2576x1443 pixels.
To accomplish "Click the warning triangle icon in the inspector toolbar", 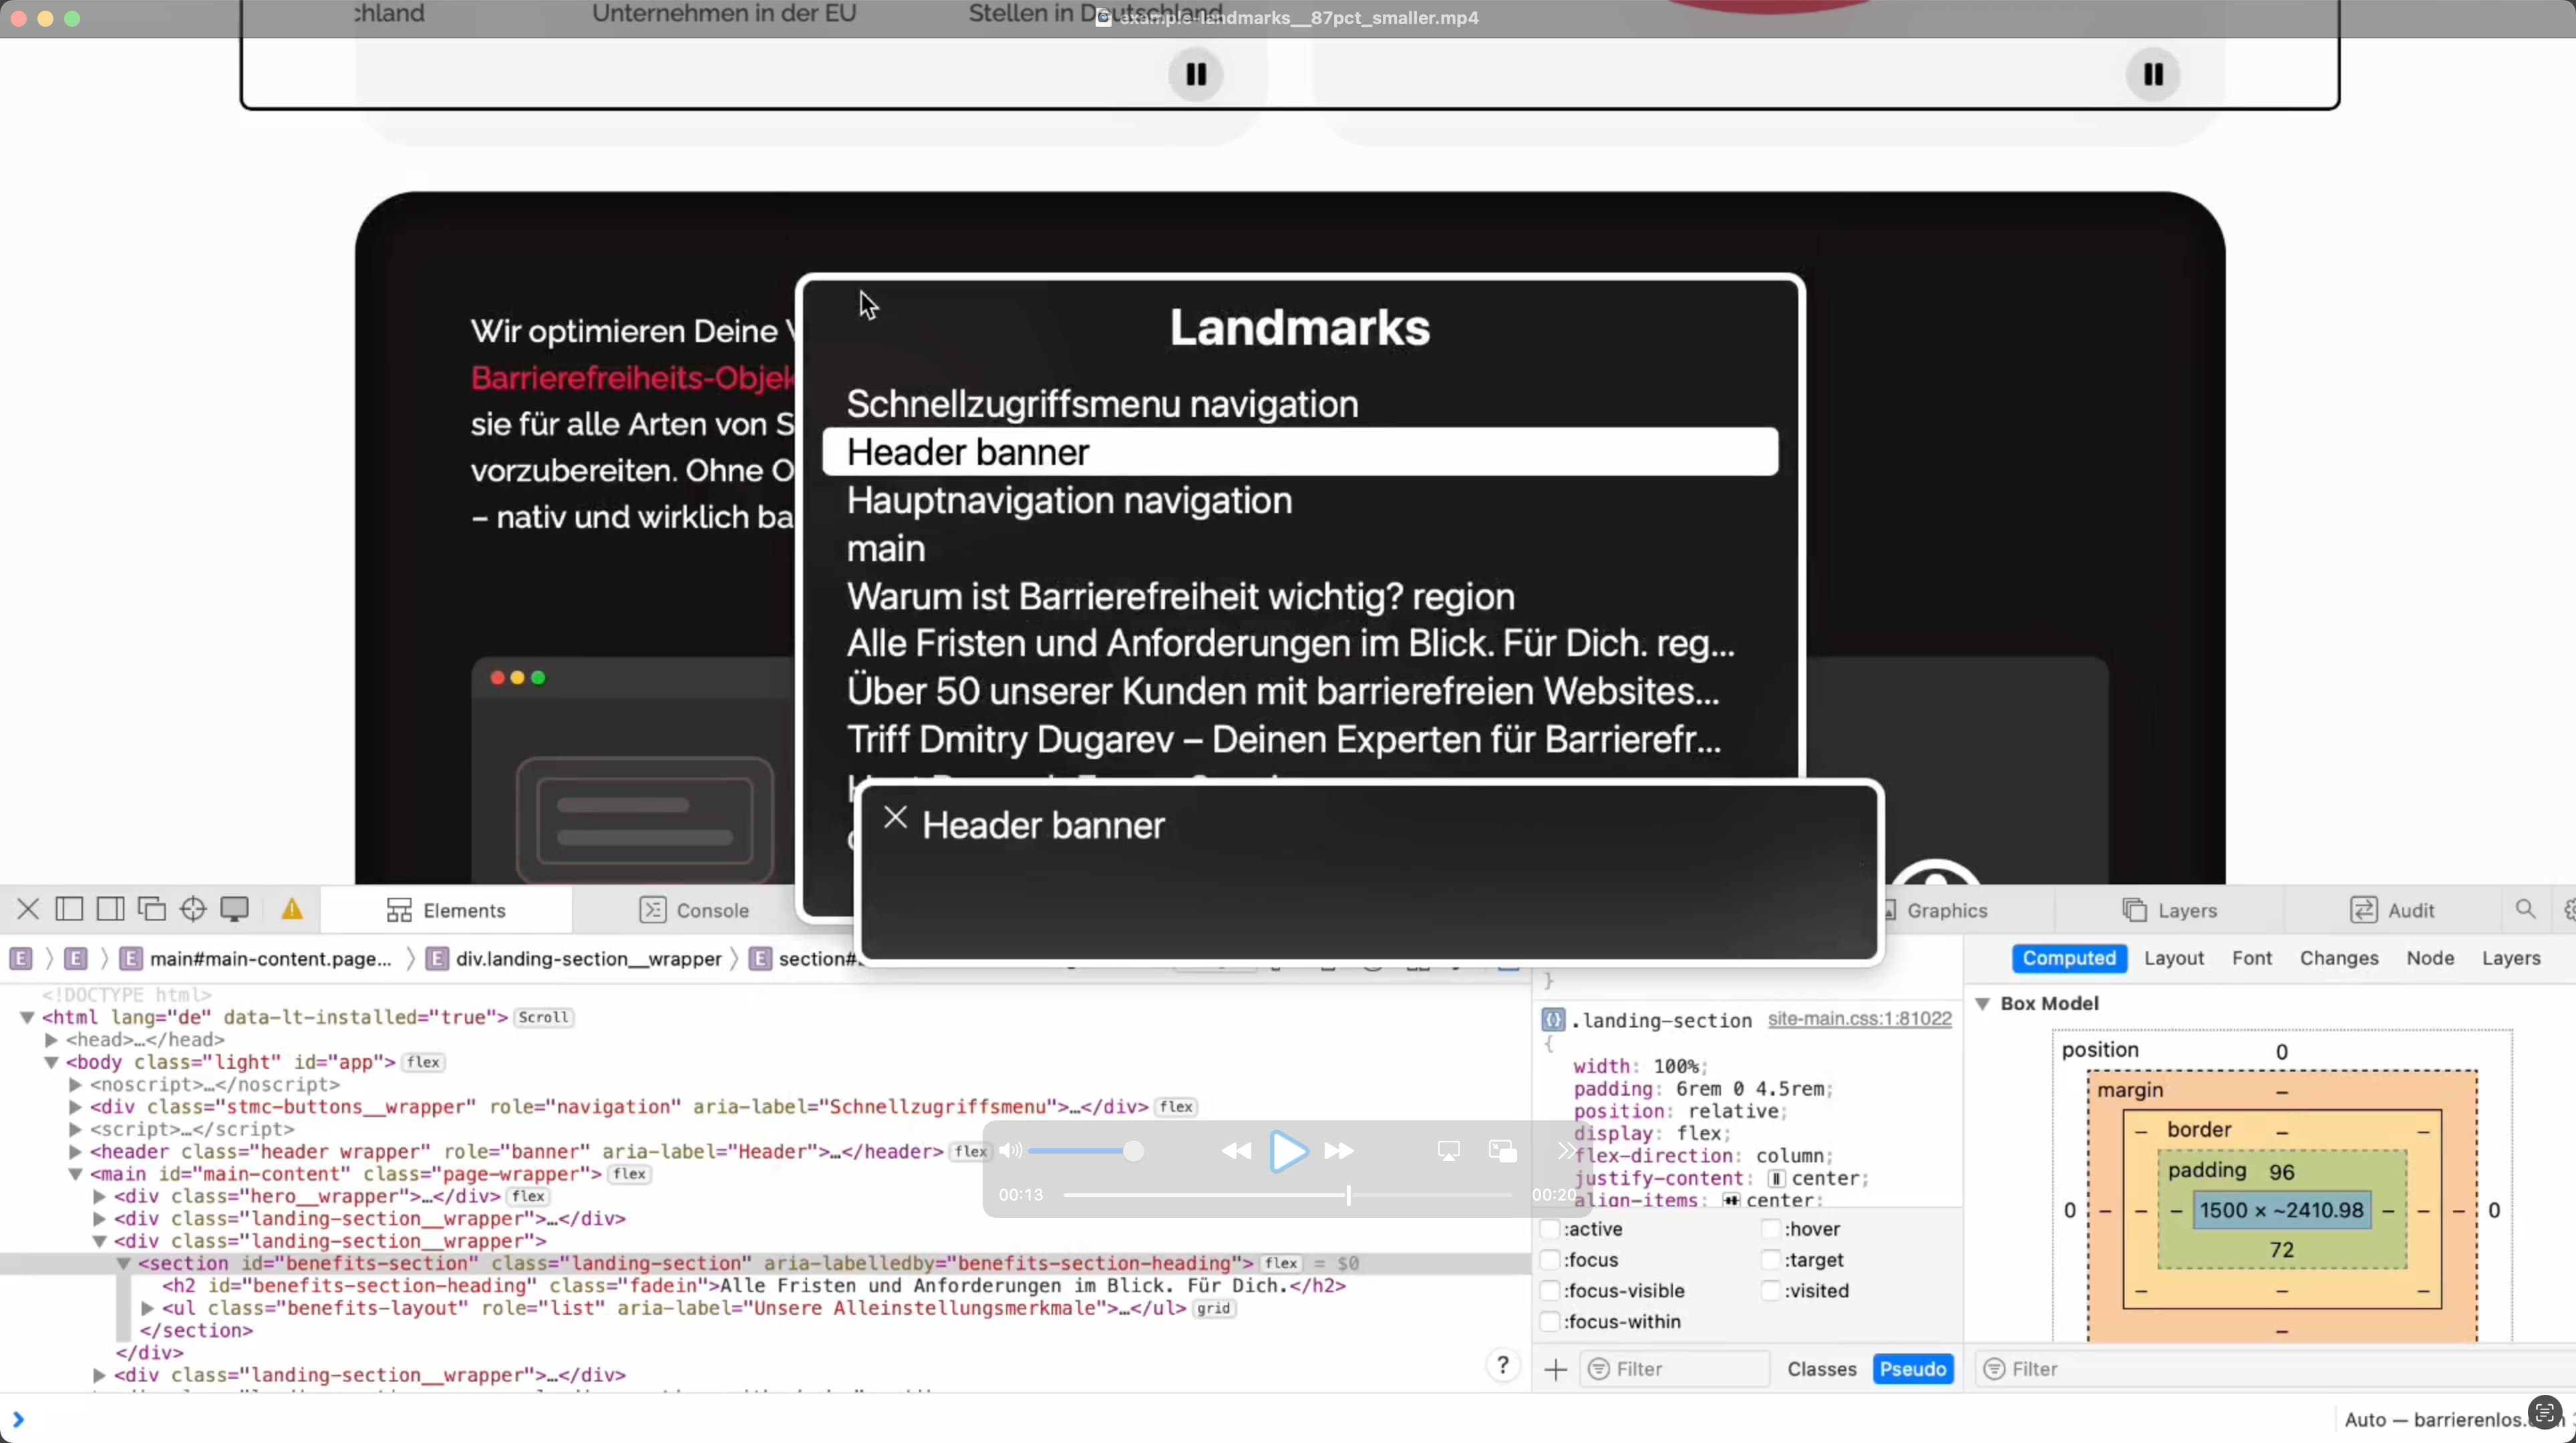I will tap(292, 909).
